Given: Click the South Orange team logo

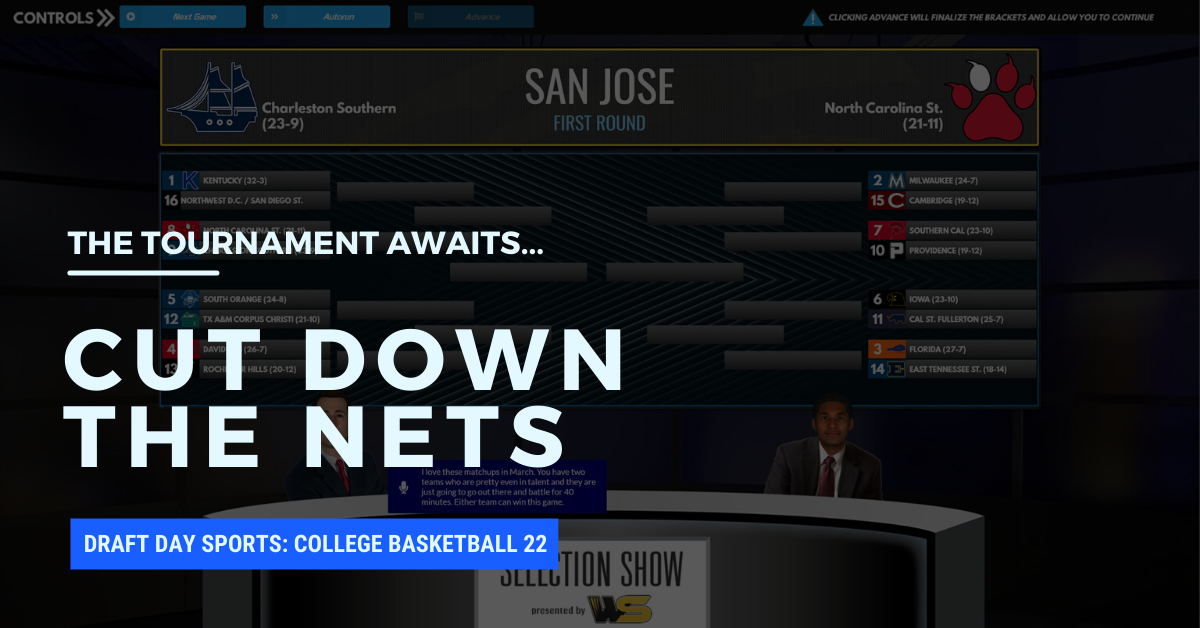Looking at the screenshot, I should click(x=190, y=299).
